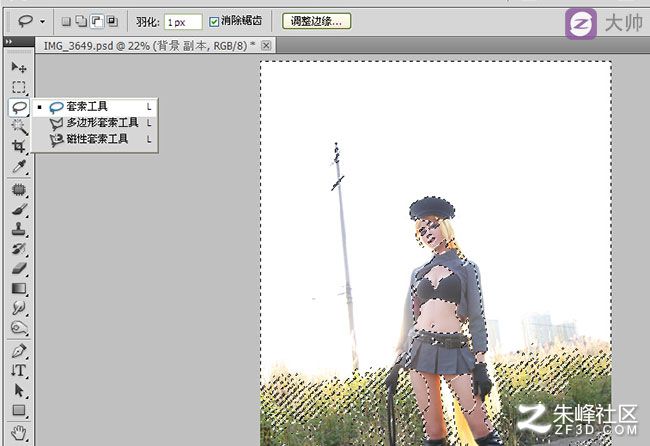Select the Eraser tool

19,269
